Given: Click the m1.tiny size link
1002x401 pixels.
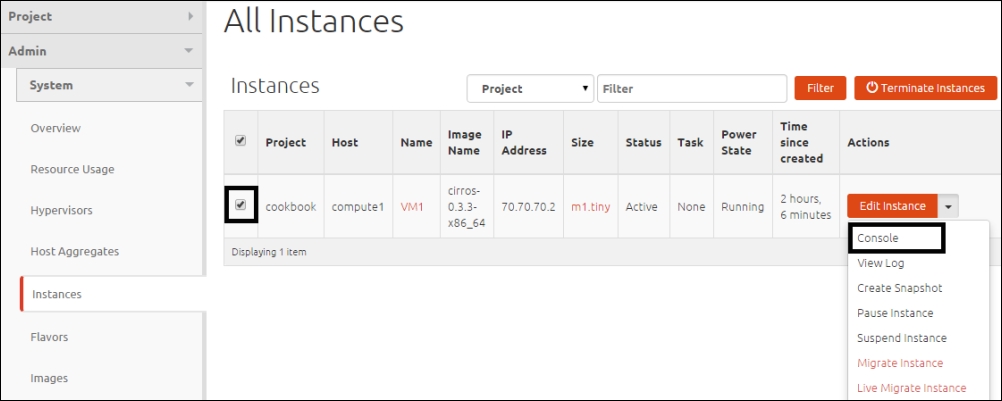Looking at the screenshot, I should tap(590, 207).
